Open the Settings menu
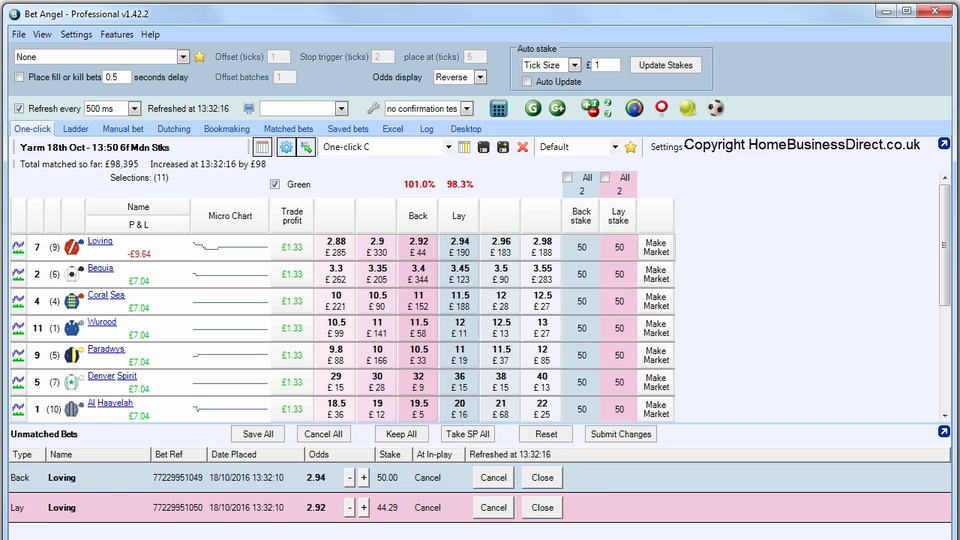This screenshot has height=540, width=960. [x=76, y=34]
